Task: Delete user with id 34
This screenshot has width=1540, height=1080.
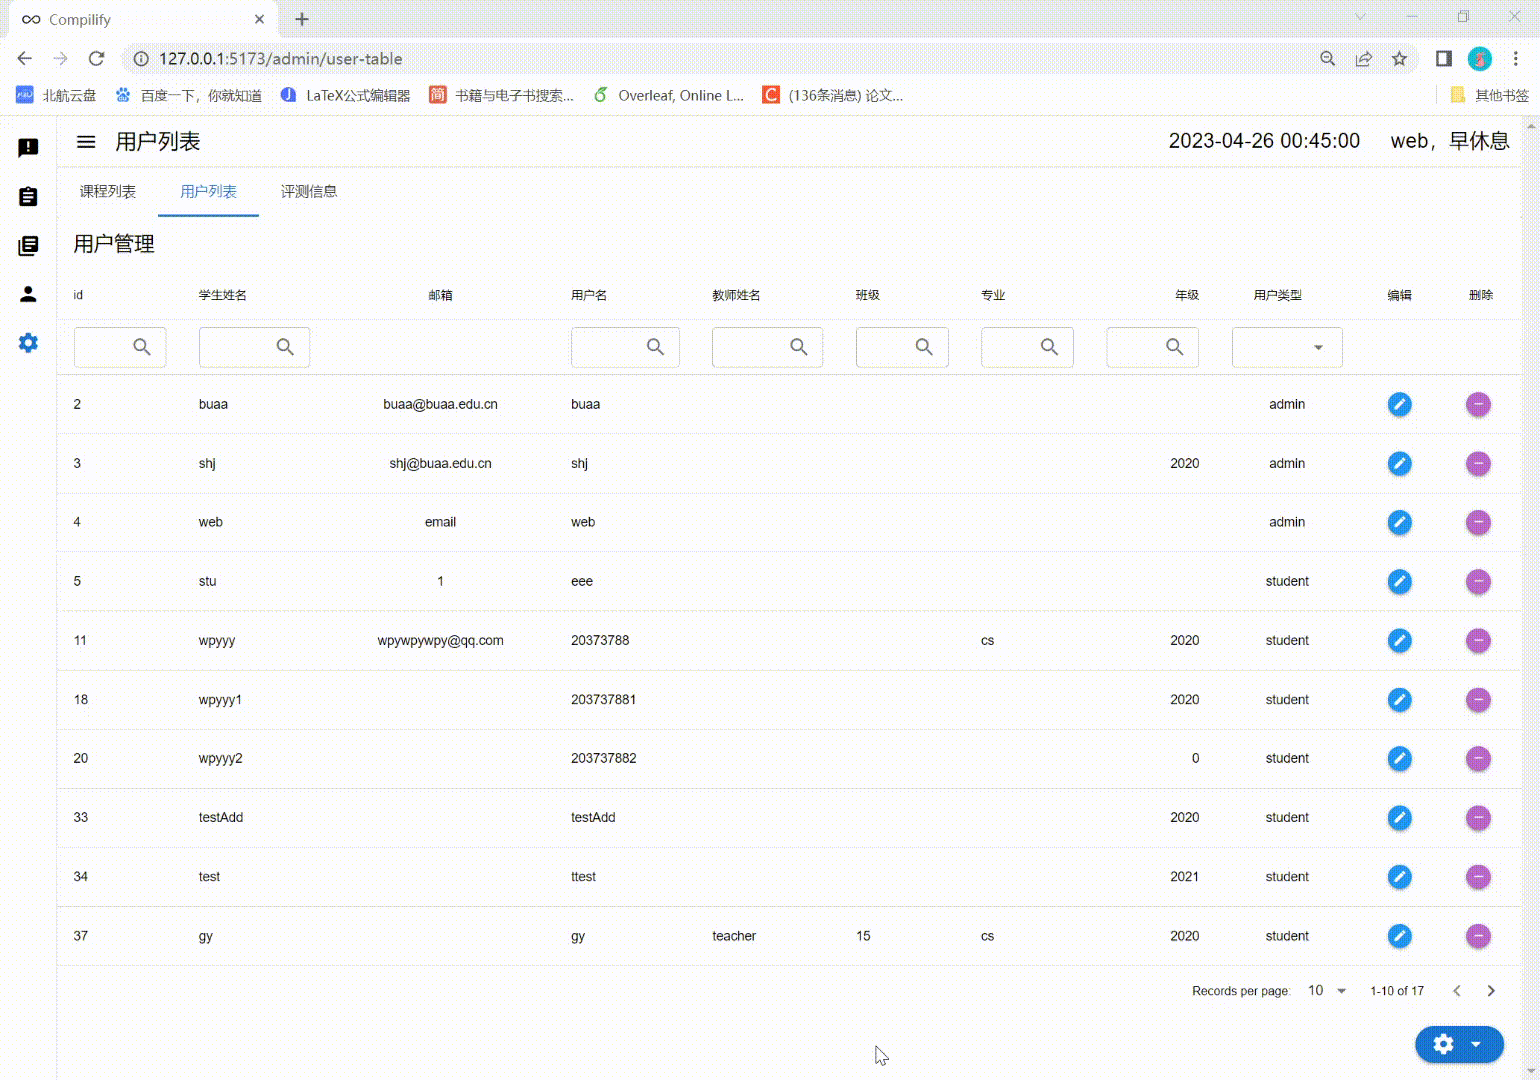Action: coord(1478,876)
